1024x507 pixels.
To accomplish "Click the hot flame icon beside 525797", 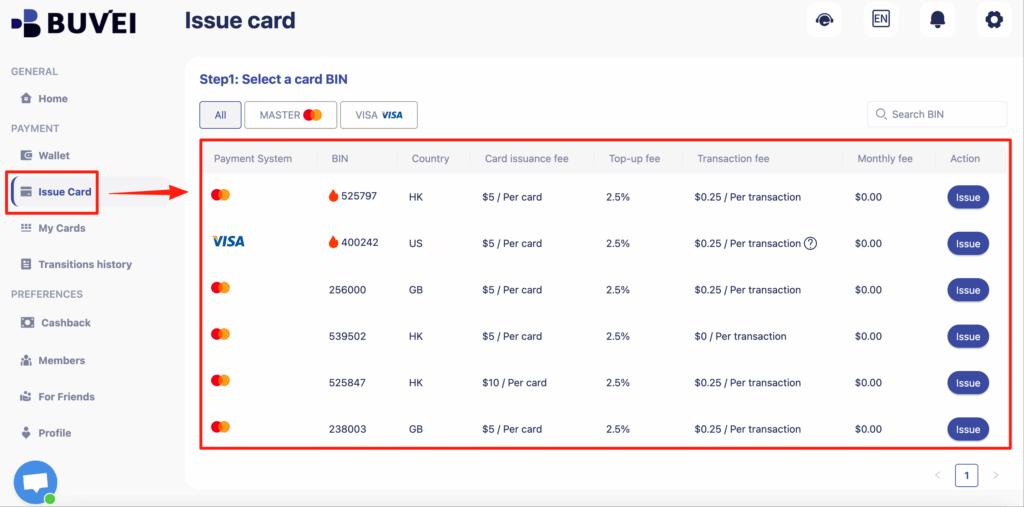I will (x=334, y=196).
